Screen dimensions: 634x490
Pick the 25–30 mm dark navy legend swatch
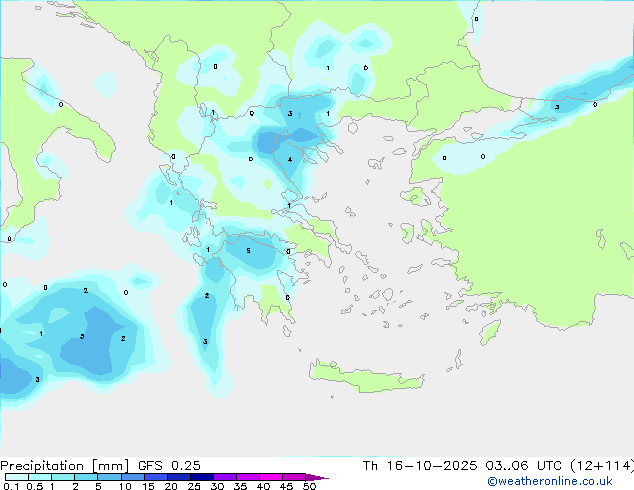pyautogui.click(x=201, y=477)
